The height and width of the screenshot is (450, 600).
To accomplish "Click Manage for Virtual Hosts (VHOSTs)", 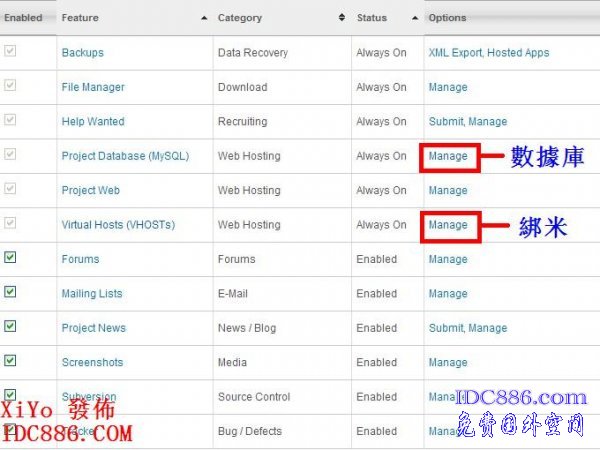I will click(448, 225).
